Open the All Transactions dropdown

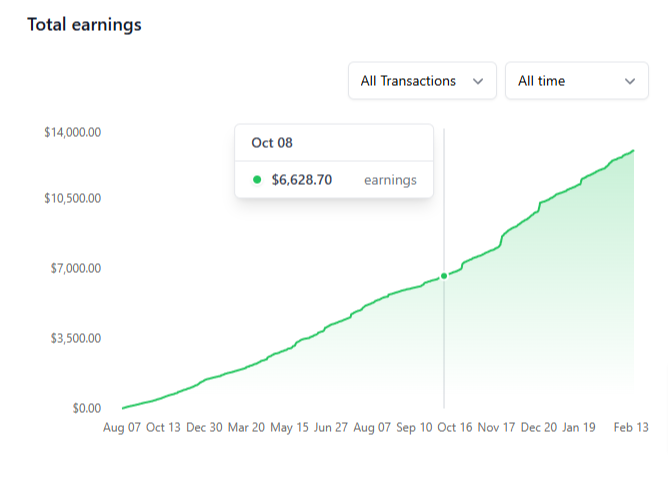click(x=421, y=81)
